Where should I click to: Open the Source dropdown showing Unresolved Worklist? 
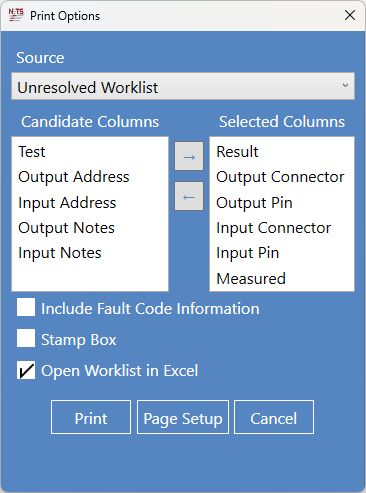(183, 86)
